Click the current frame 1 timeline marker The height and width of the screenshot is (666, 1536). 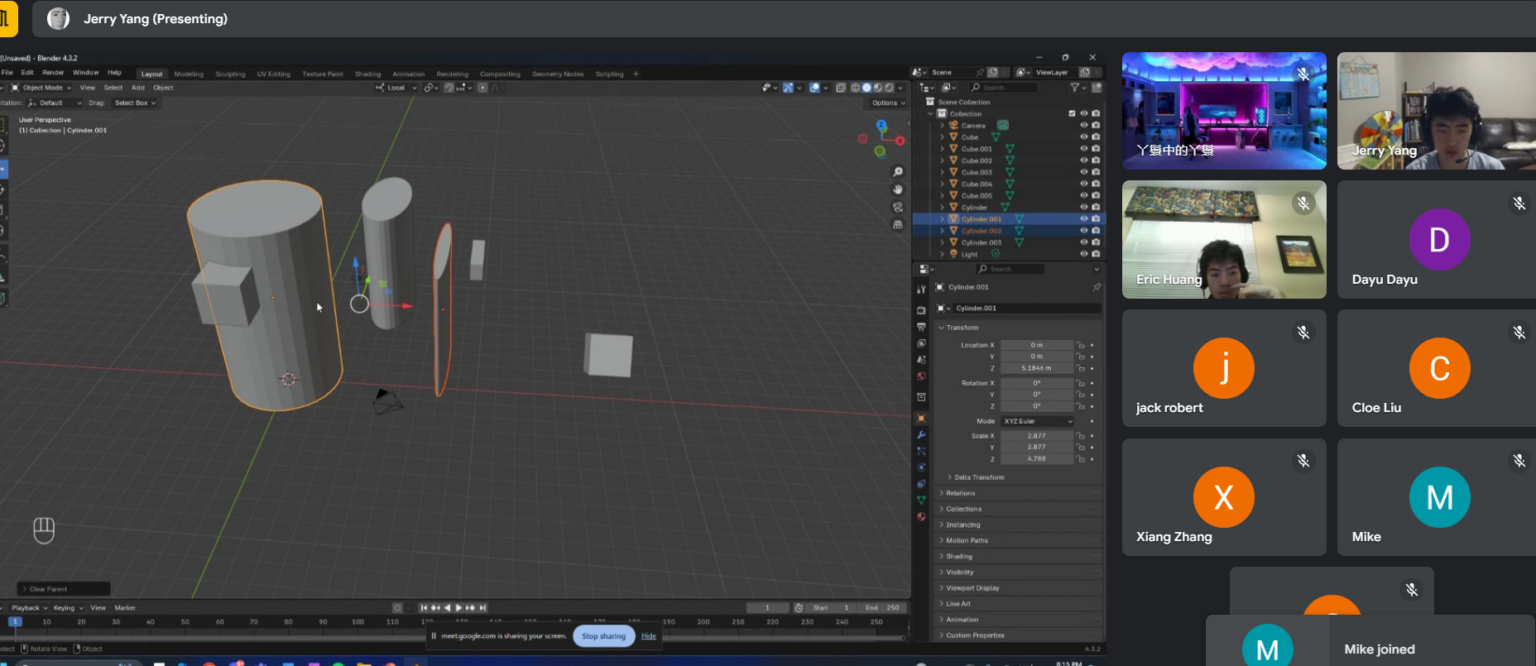(15, 622)
